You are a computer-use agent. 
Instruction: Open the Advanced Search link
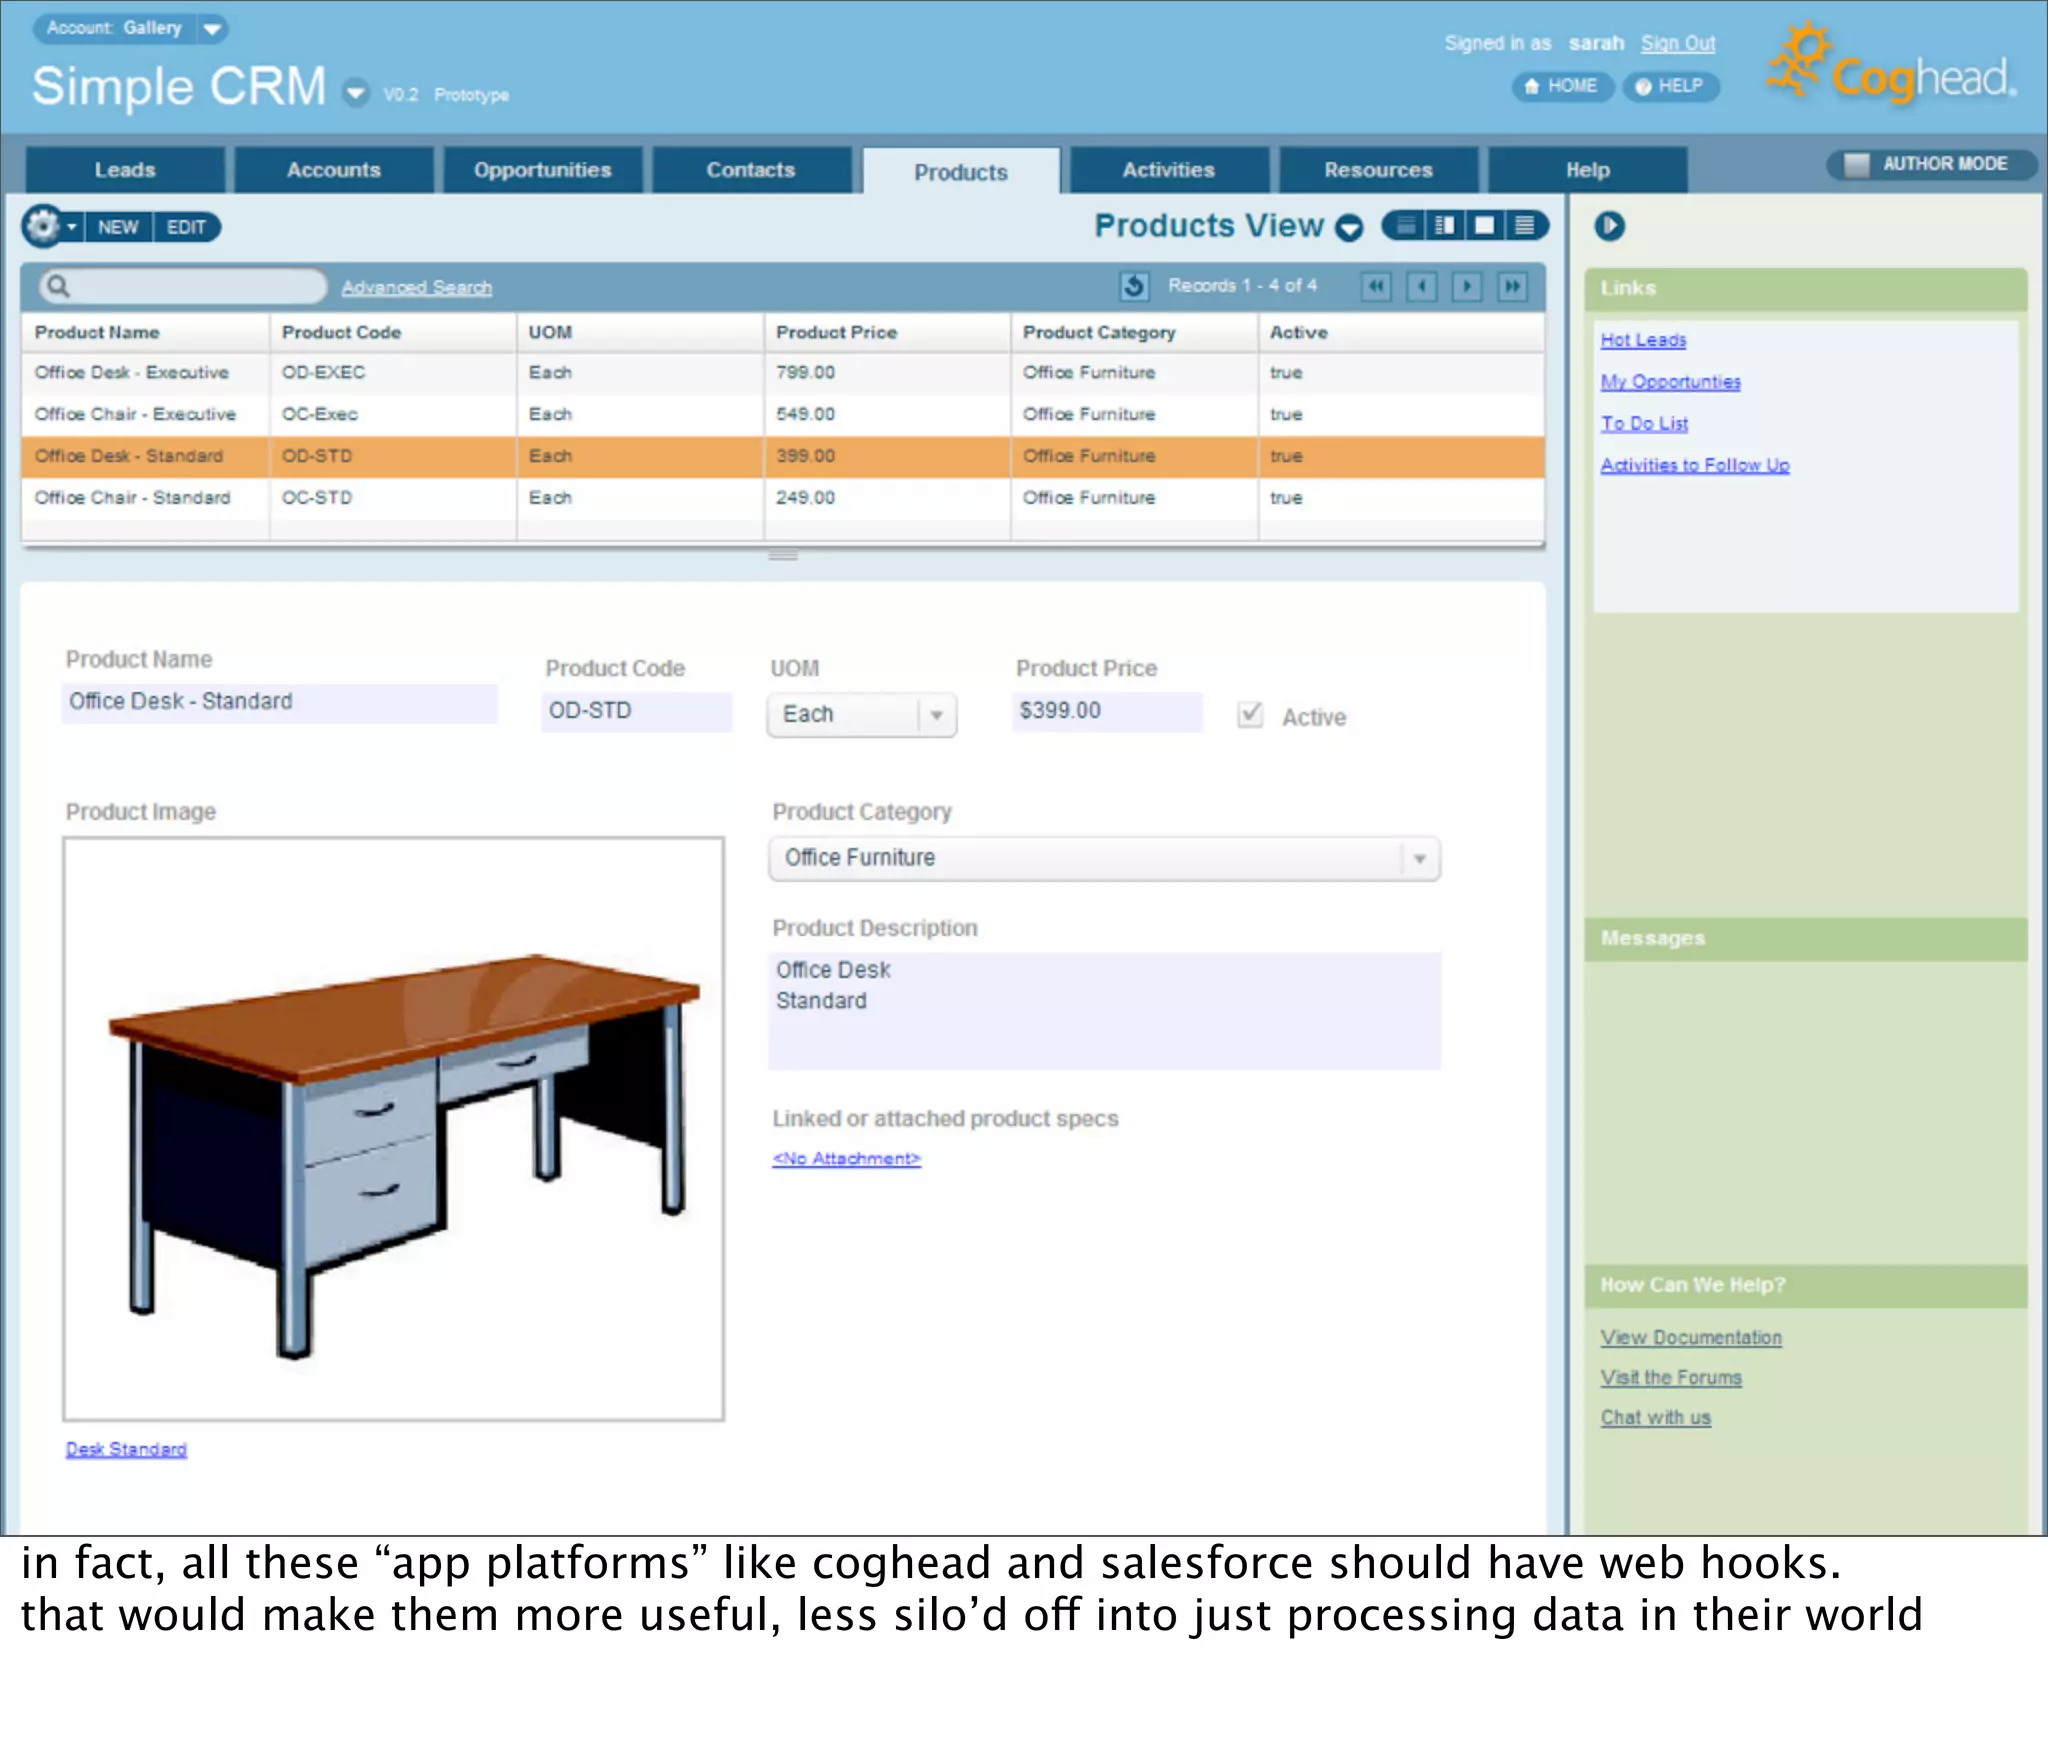pyautogui.click(x=416, y=288)
